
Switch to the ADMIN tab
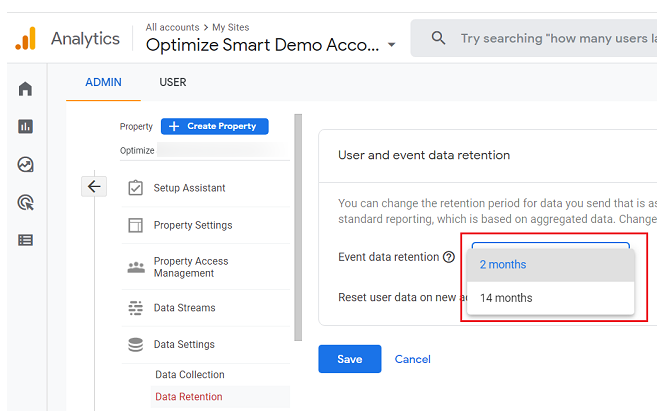pos(103,82)
